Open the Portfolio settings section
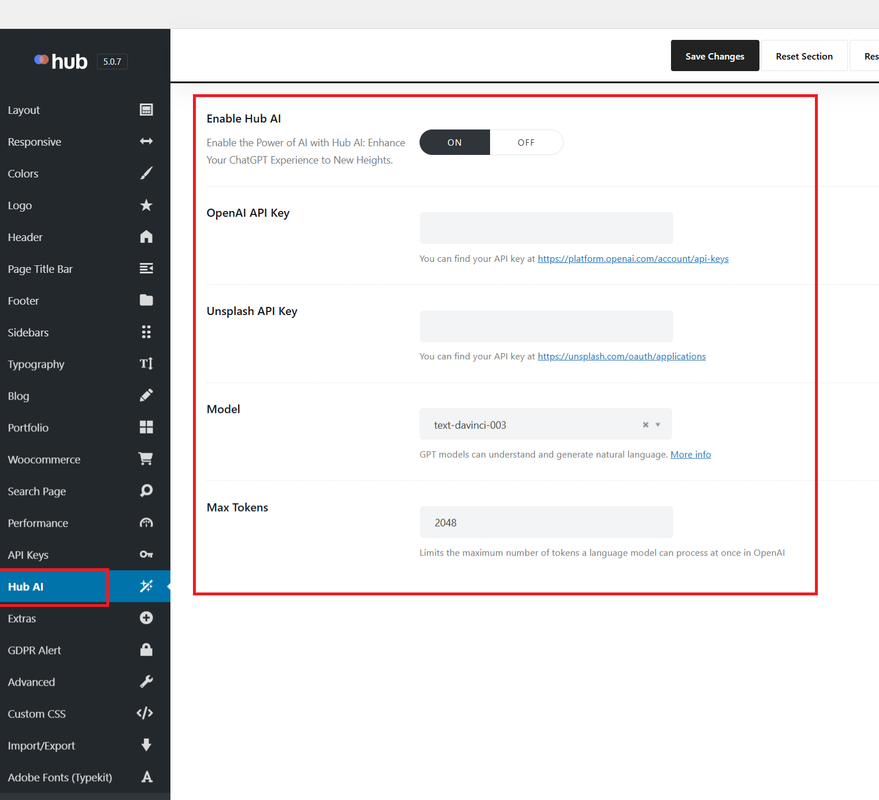Viewport: 879px width, 800px height. click(85, 428)
